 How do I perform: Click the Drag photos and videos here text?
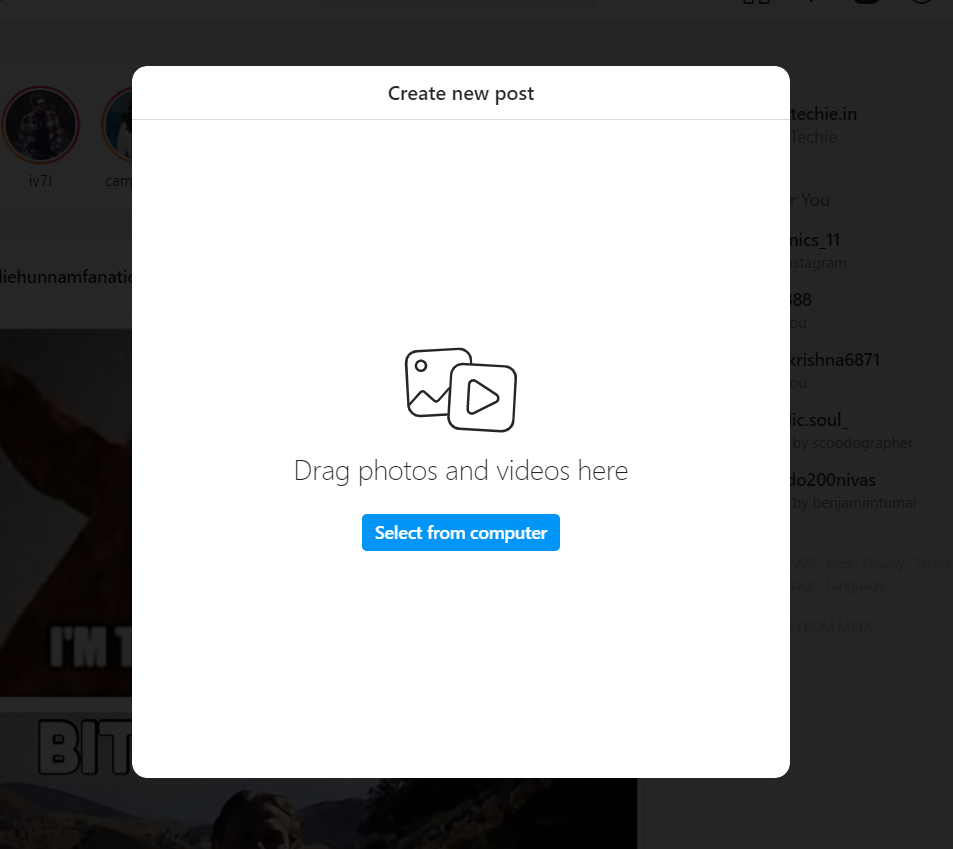pyautogui.click(x=460, y=471)
